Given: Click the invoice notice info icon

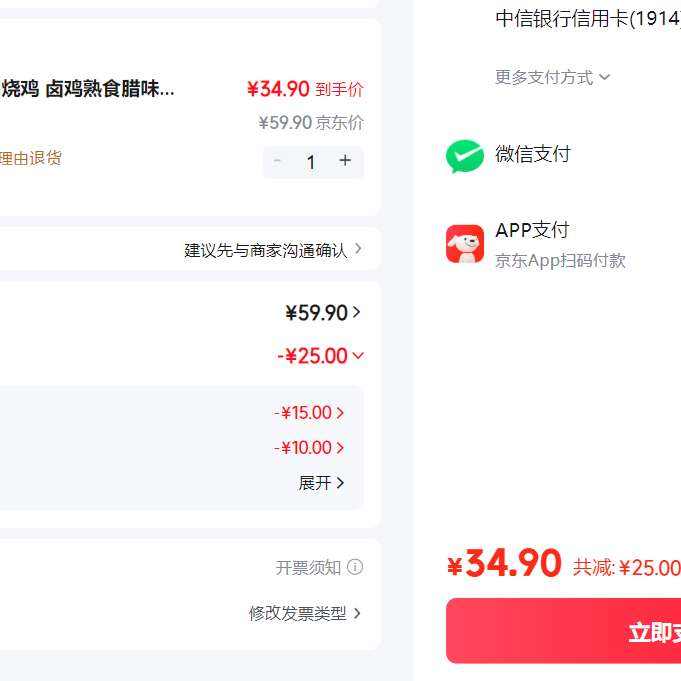Looking at the screenshot, I should click(355, 568).
